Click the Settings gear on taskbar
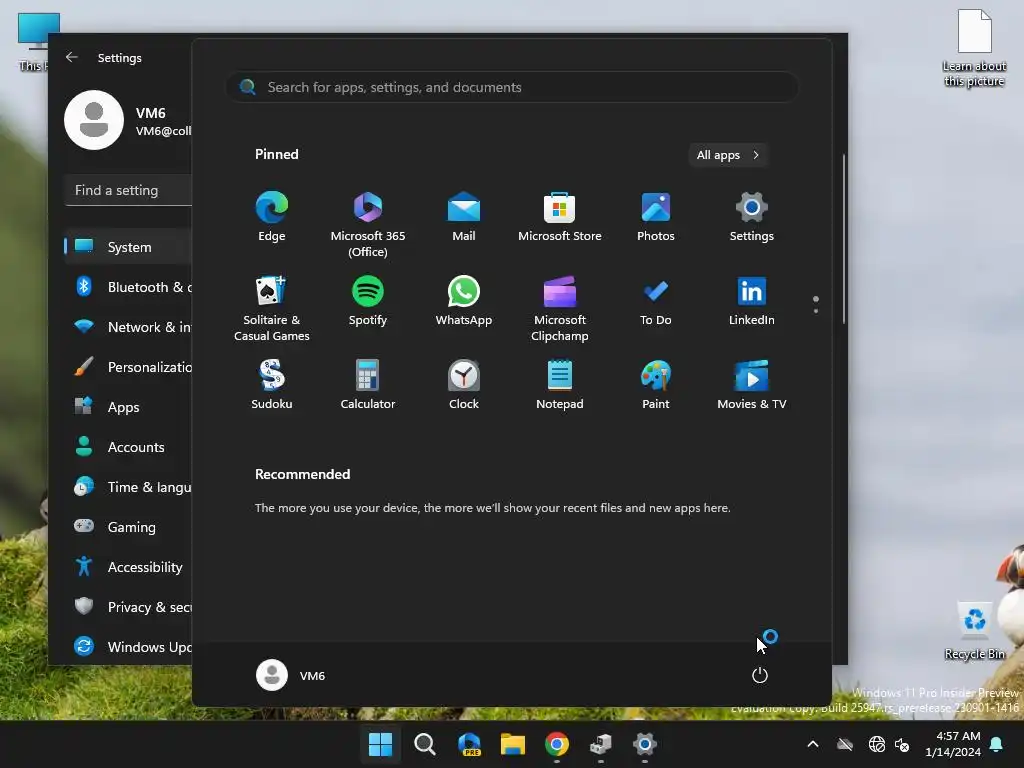The width and height of the screenshot is (1024, 768). pos(645,744)
